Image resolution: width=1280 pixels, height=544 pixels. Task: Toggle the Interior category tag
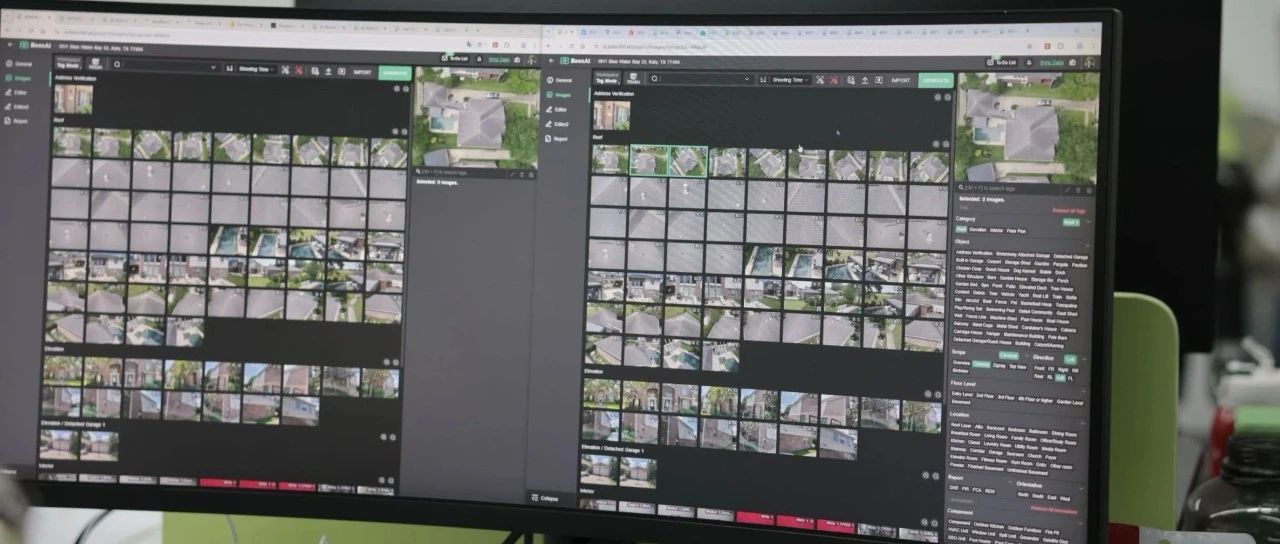click(997, 230)
